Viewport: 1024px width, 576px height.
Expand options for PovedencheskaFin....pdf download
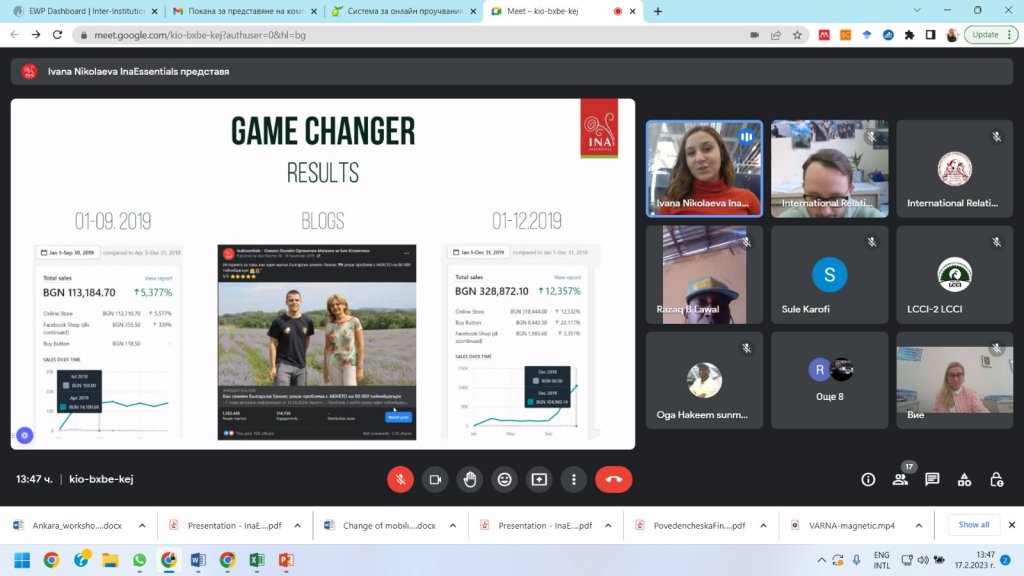pos(763,525)
